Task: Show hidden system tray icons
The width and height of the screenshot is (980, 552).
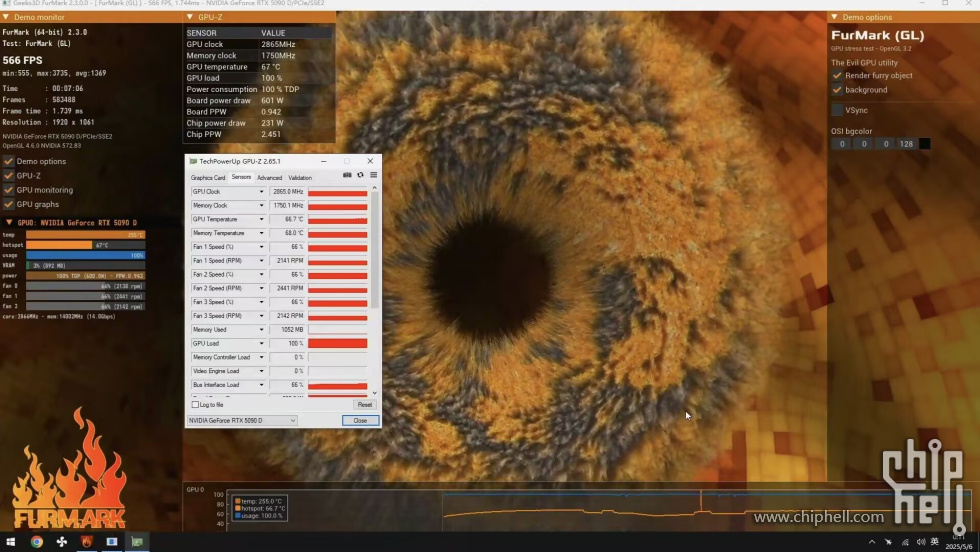Action: pyautogui.click(x=872, y=542)
